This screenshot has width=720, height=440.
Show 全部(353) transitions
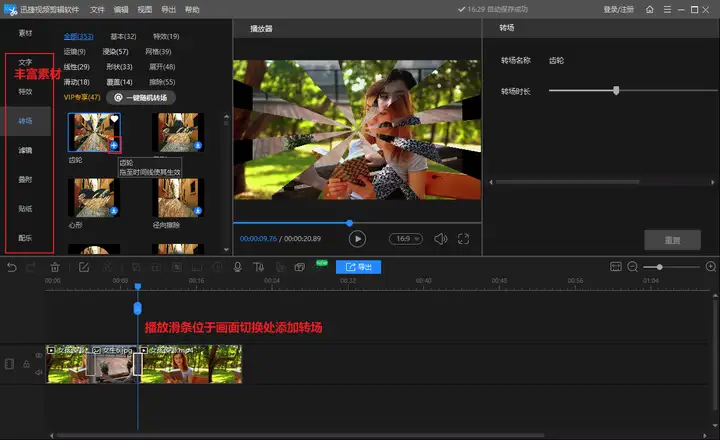coord(79,36)
